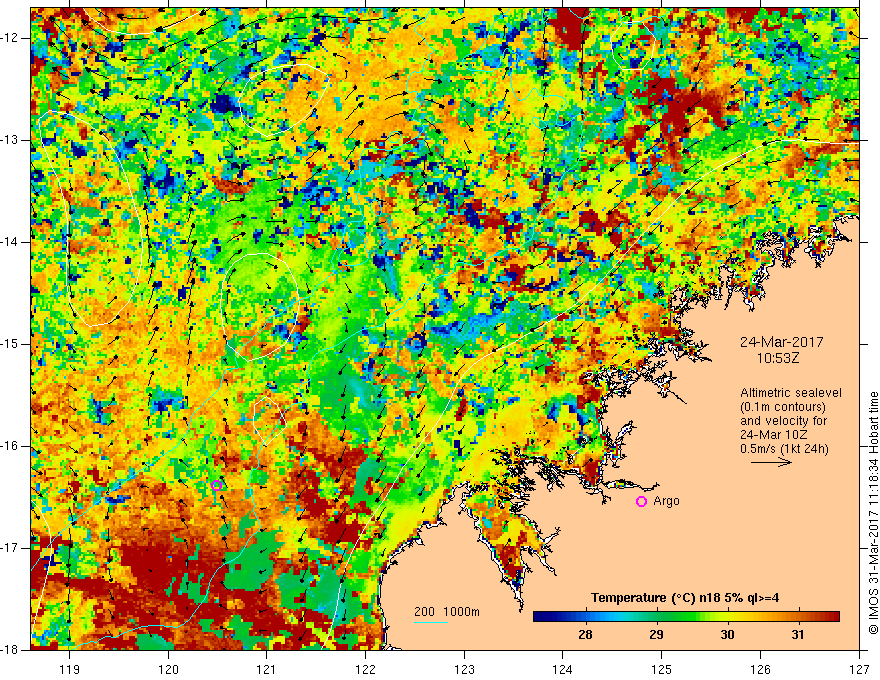Click the '10:53Z' time text
The width and height of the screenshot is (880, 680).
tap(778, 358)
